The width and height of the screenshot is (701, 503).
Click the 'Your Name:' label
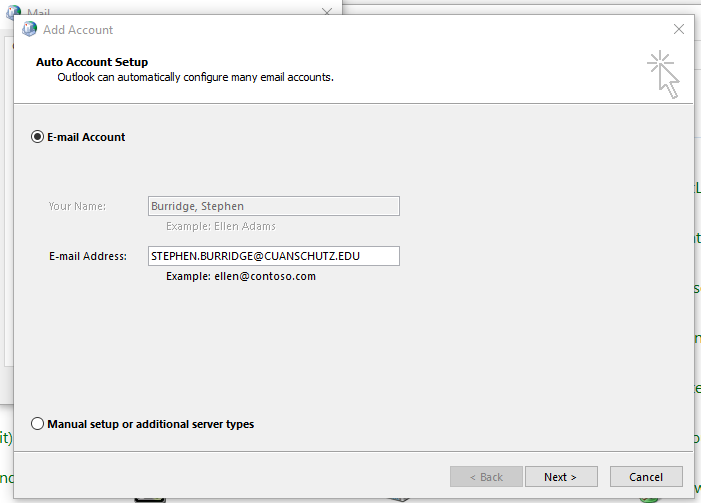click(77, 207)
